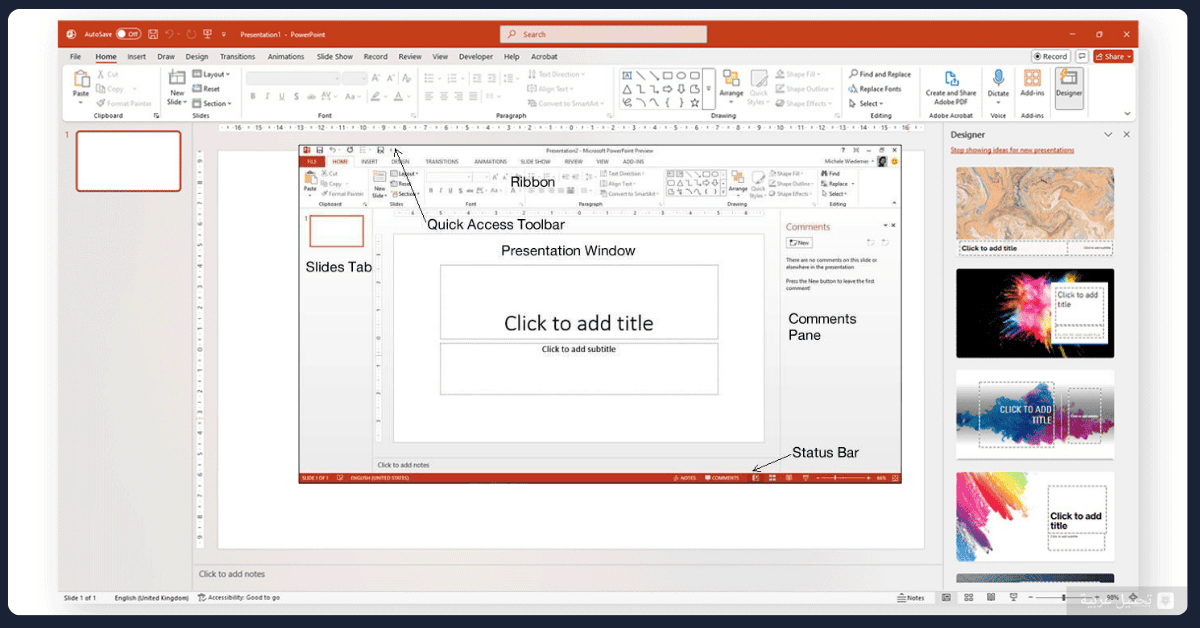Increase font size with the larger A icon
Screen dimensions: 1200x628
pyautogui.click(x=376, y=77)
